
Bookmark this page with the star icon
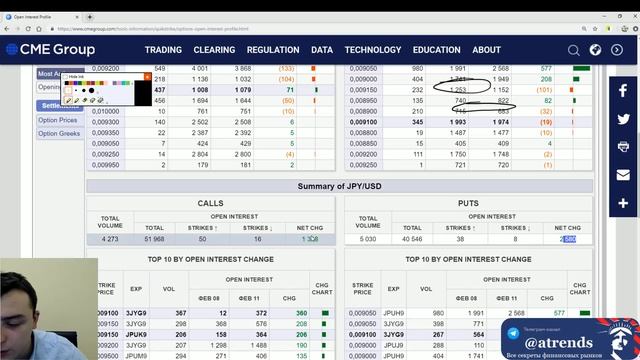595,29
